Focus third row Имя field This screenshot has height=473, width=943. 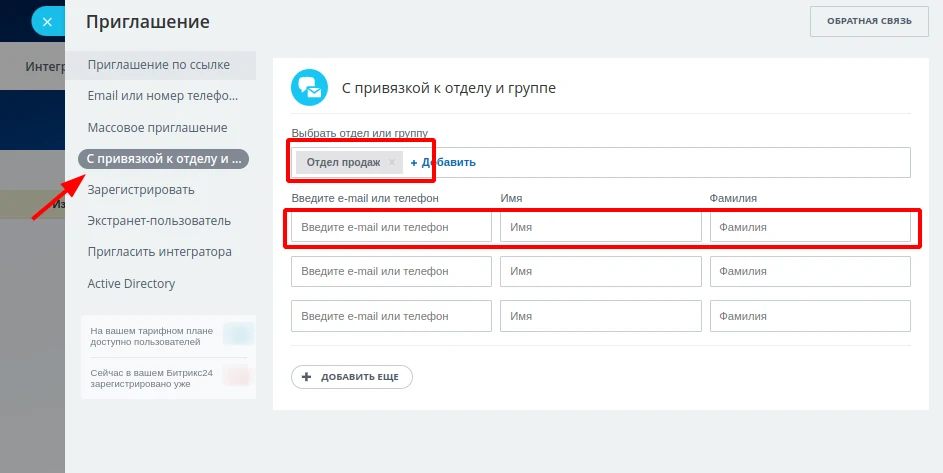click(x=601, y=316)
